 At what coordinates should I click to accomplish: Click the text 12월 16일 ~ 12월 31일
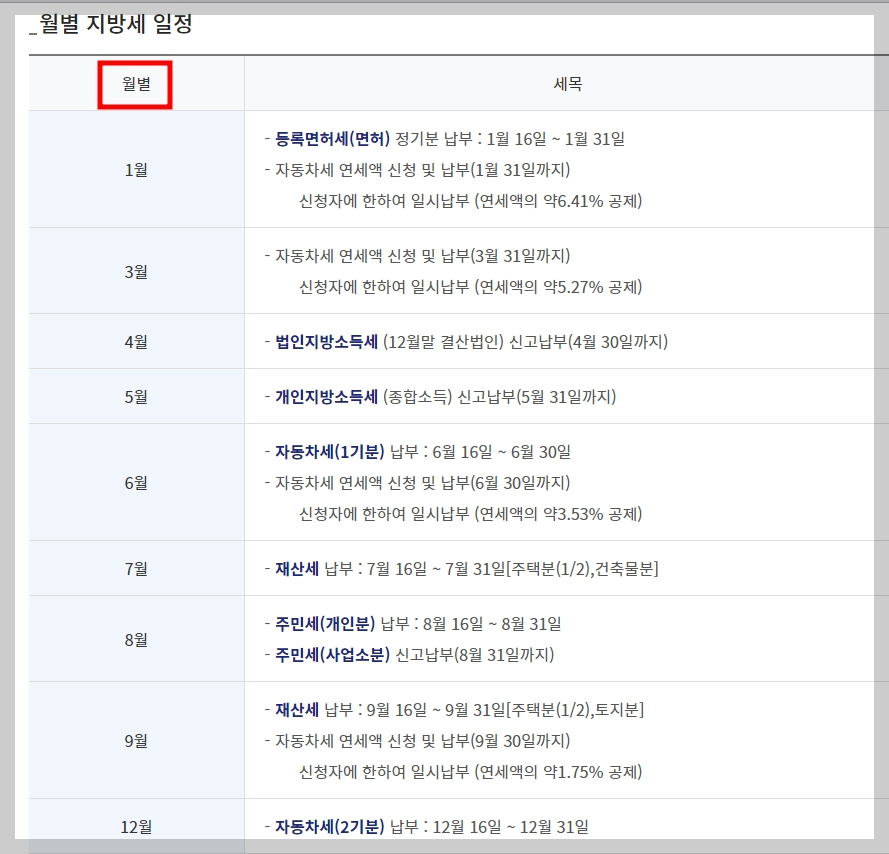511,827
